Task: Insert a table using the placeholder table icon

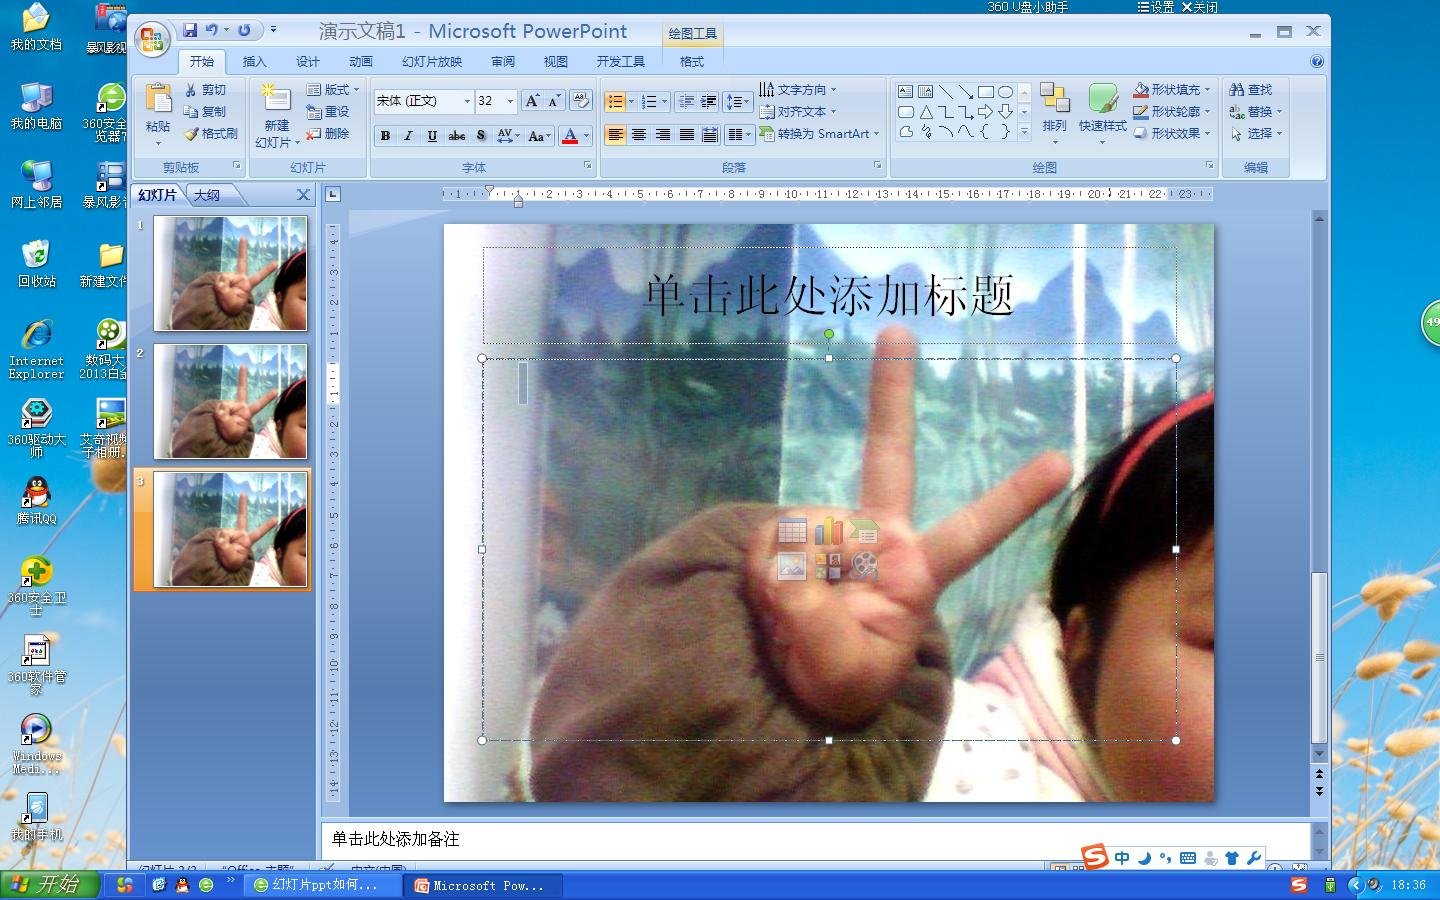Action: [x=792, y=532]
